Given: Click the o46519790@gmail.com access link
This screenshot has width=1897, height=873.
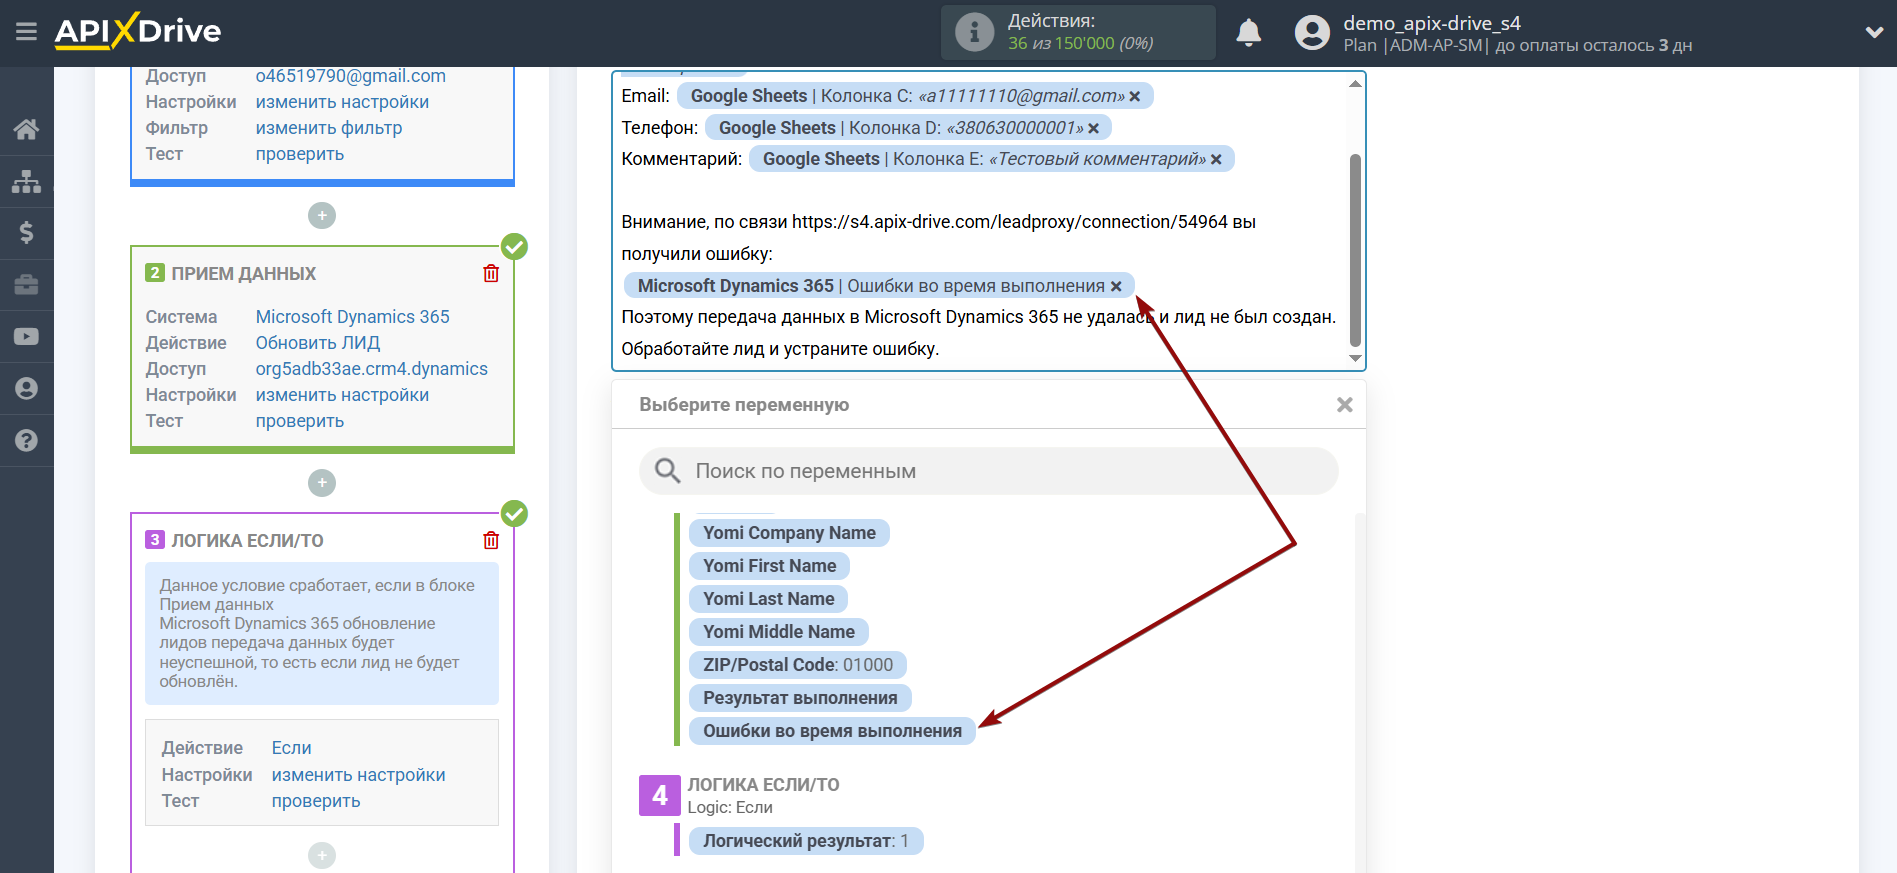Looking at the screenshot, I should pyautogui.click(x=350, y=76).
